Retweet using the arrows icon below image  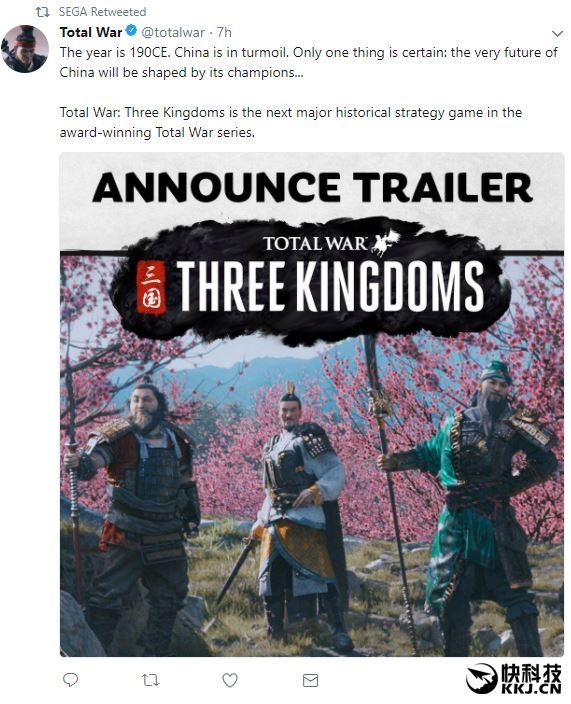150,680
